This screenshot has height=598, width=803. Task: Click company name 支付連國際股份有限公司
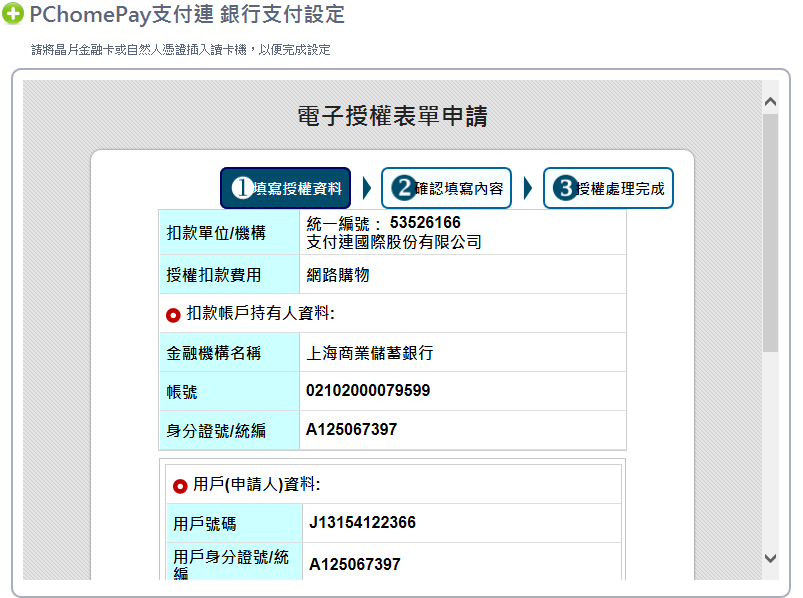394,242
